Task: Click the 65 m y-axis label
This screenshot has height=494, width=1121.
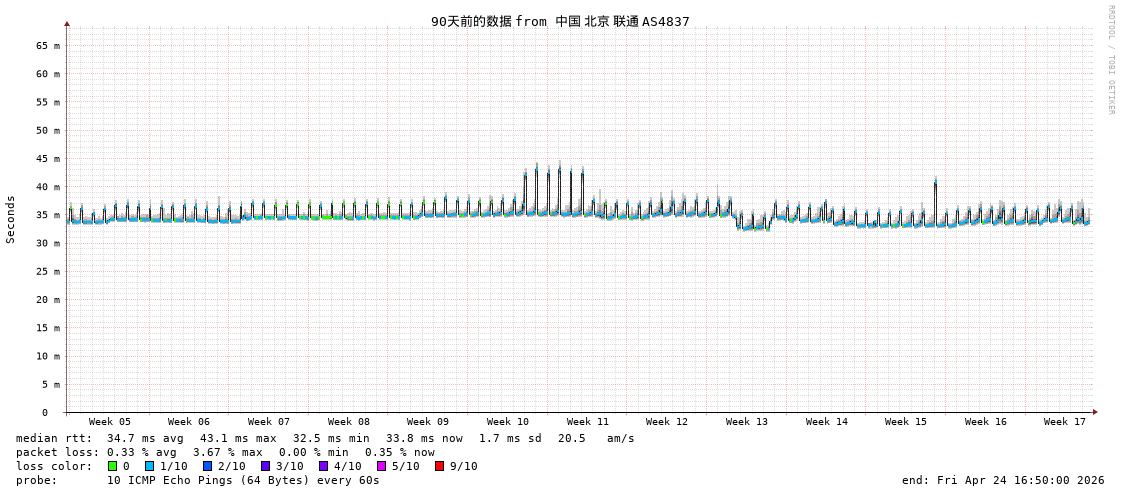Action: point(48,46)
